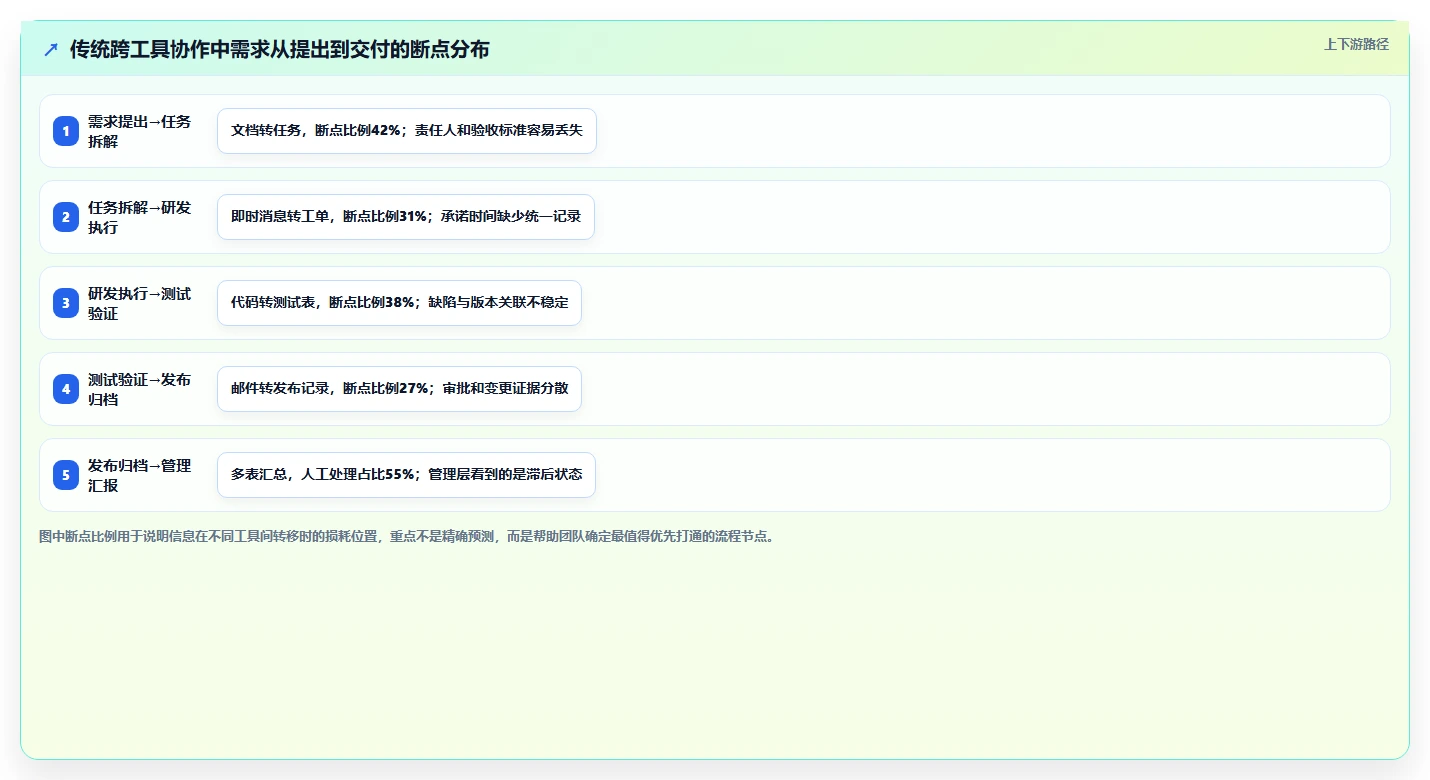Click the footnote starting with 图中断点比例用于说明

407,536
